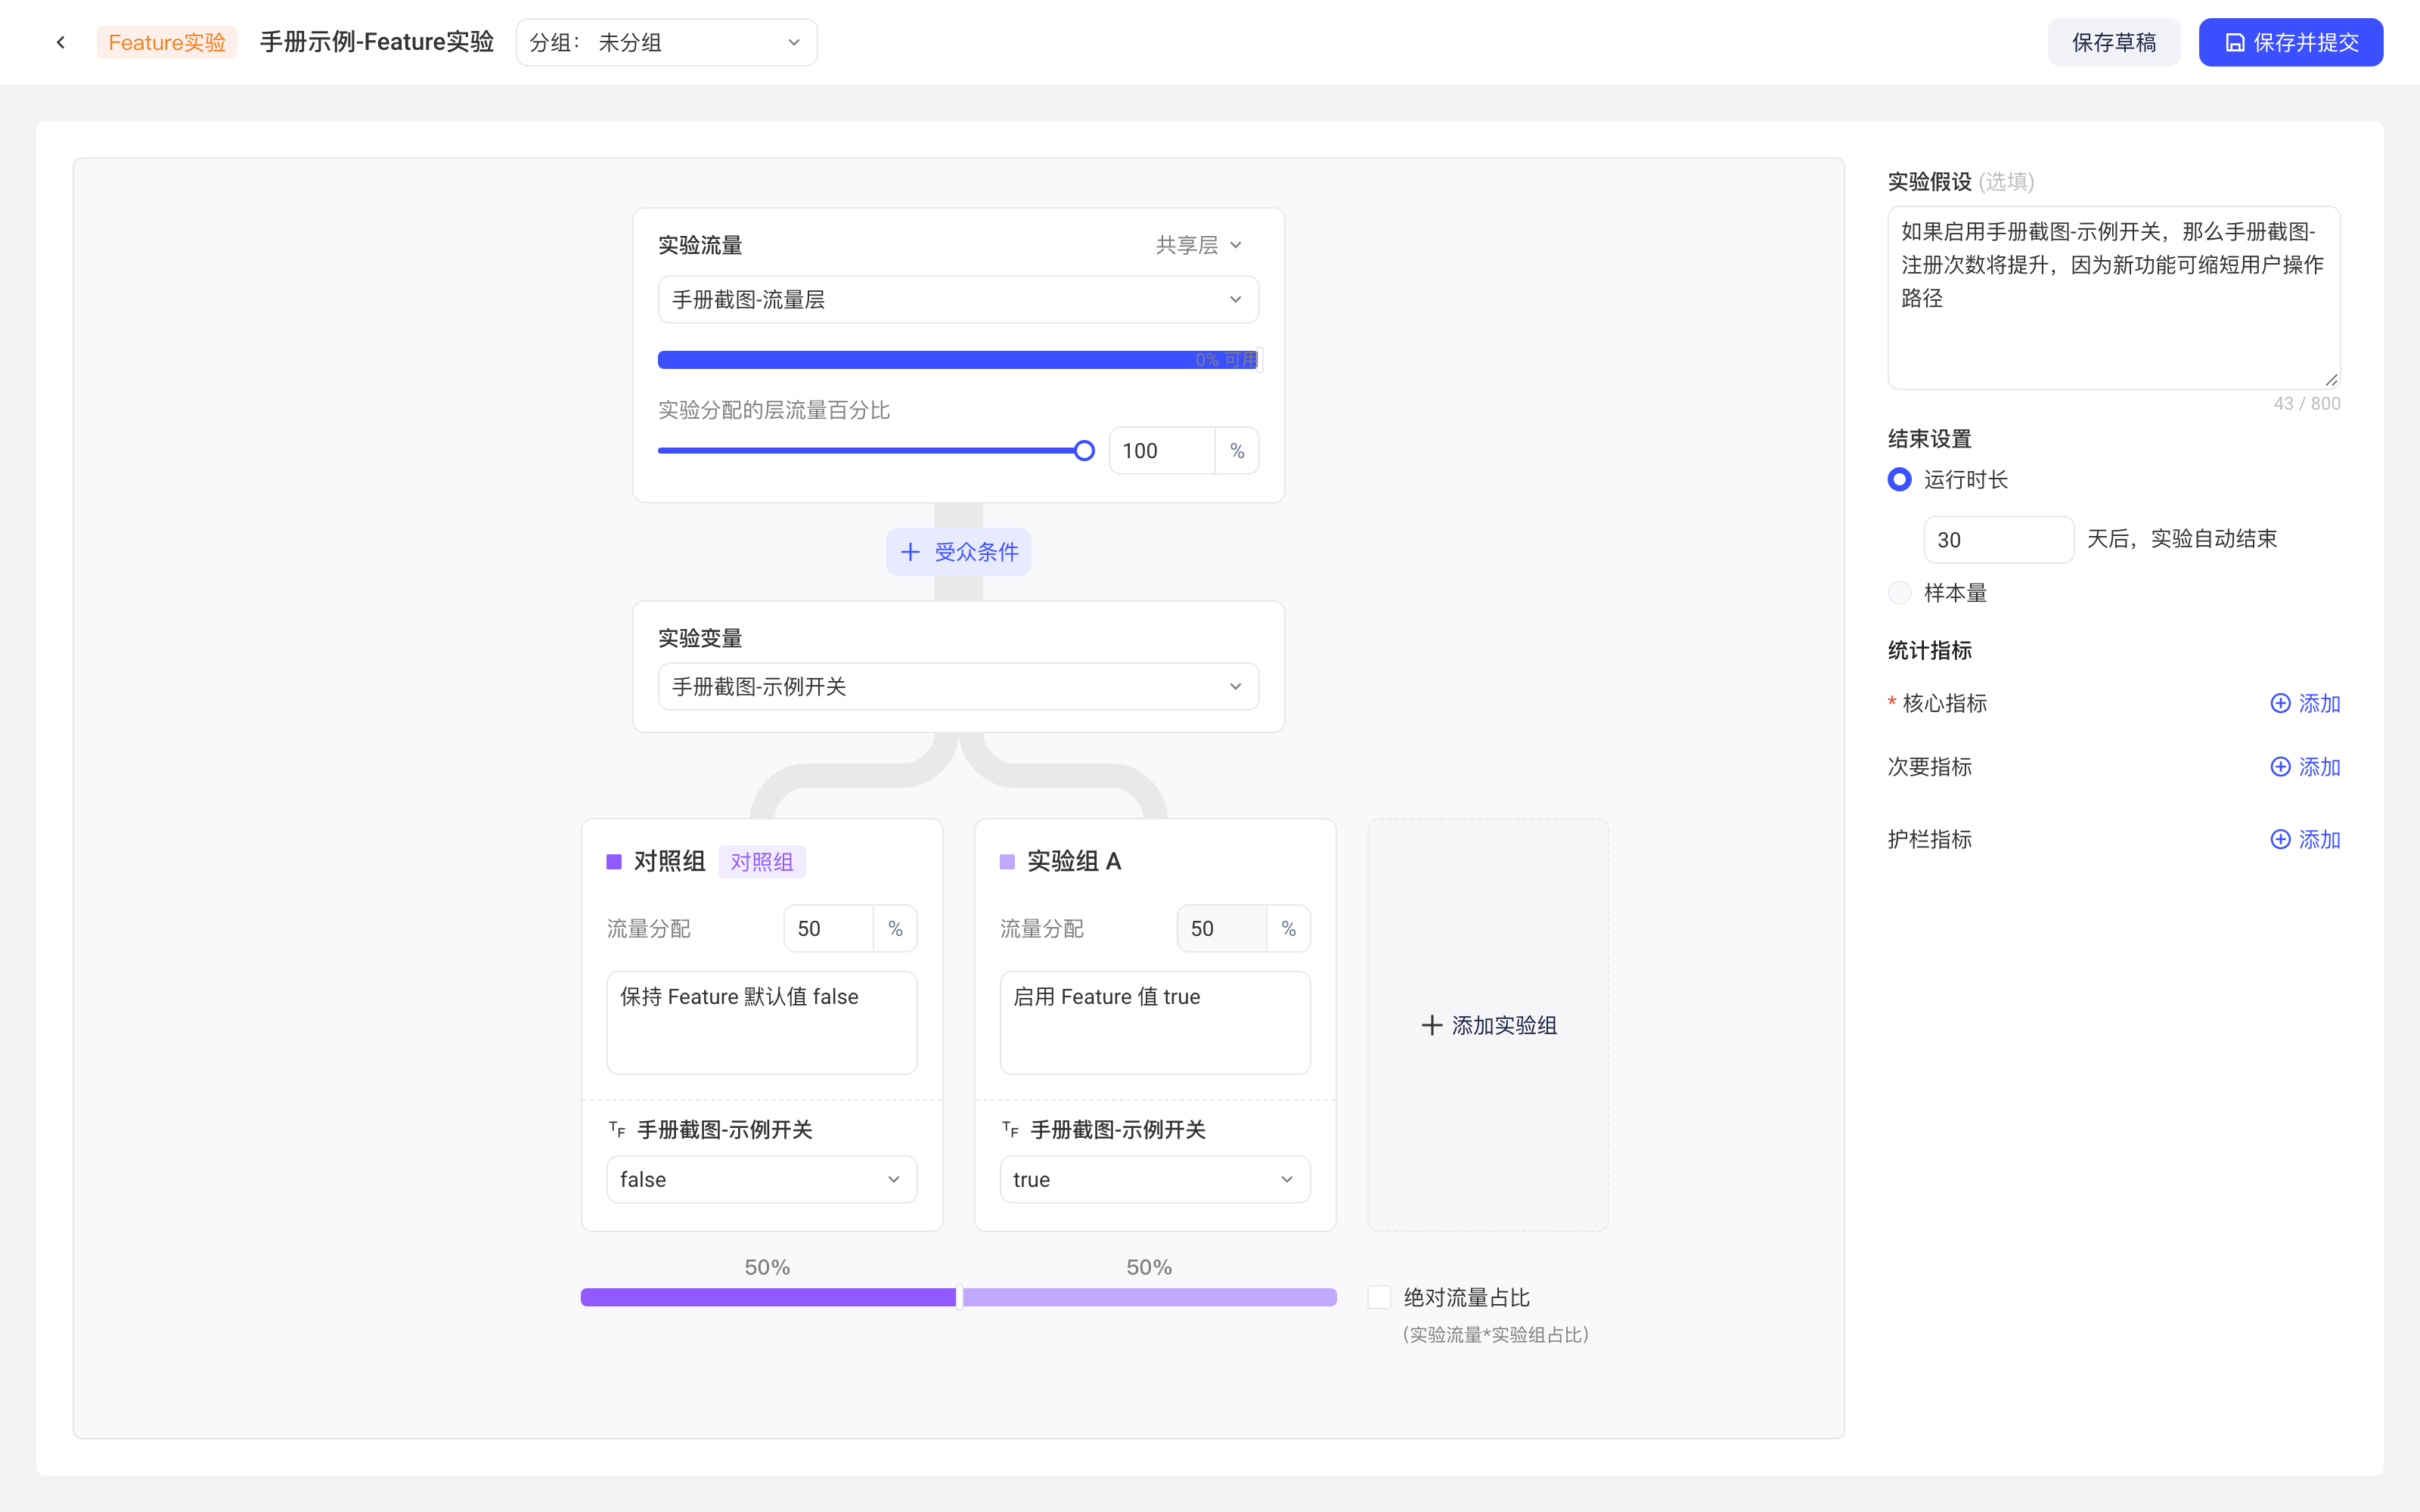Open the true value dropdown in 实验组 A
2420x1512 pixels.
[1155, 1179]
